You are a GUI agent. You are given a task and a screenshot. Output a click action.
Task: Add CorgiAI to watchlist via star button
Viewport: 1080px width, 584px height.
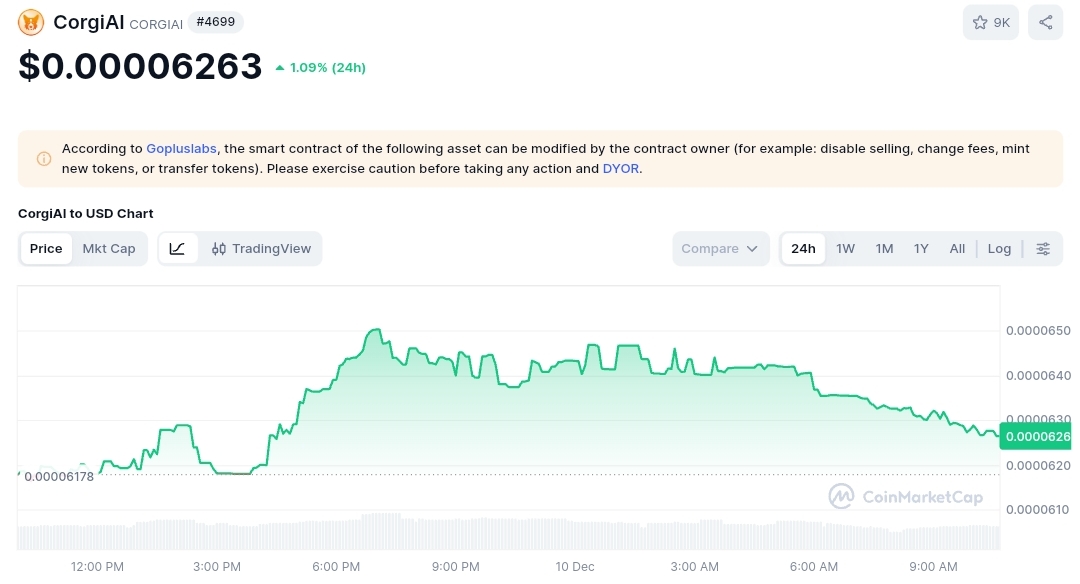click(x=990, y=22)
